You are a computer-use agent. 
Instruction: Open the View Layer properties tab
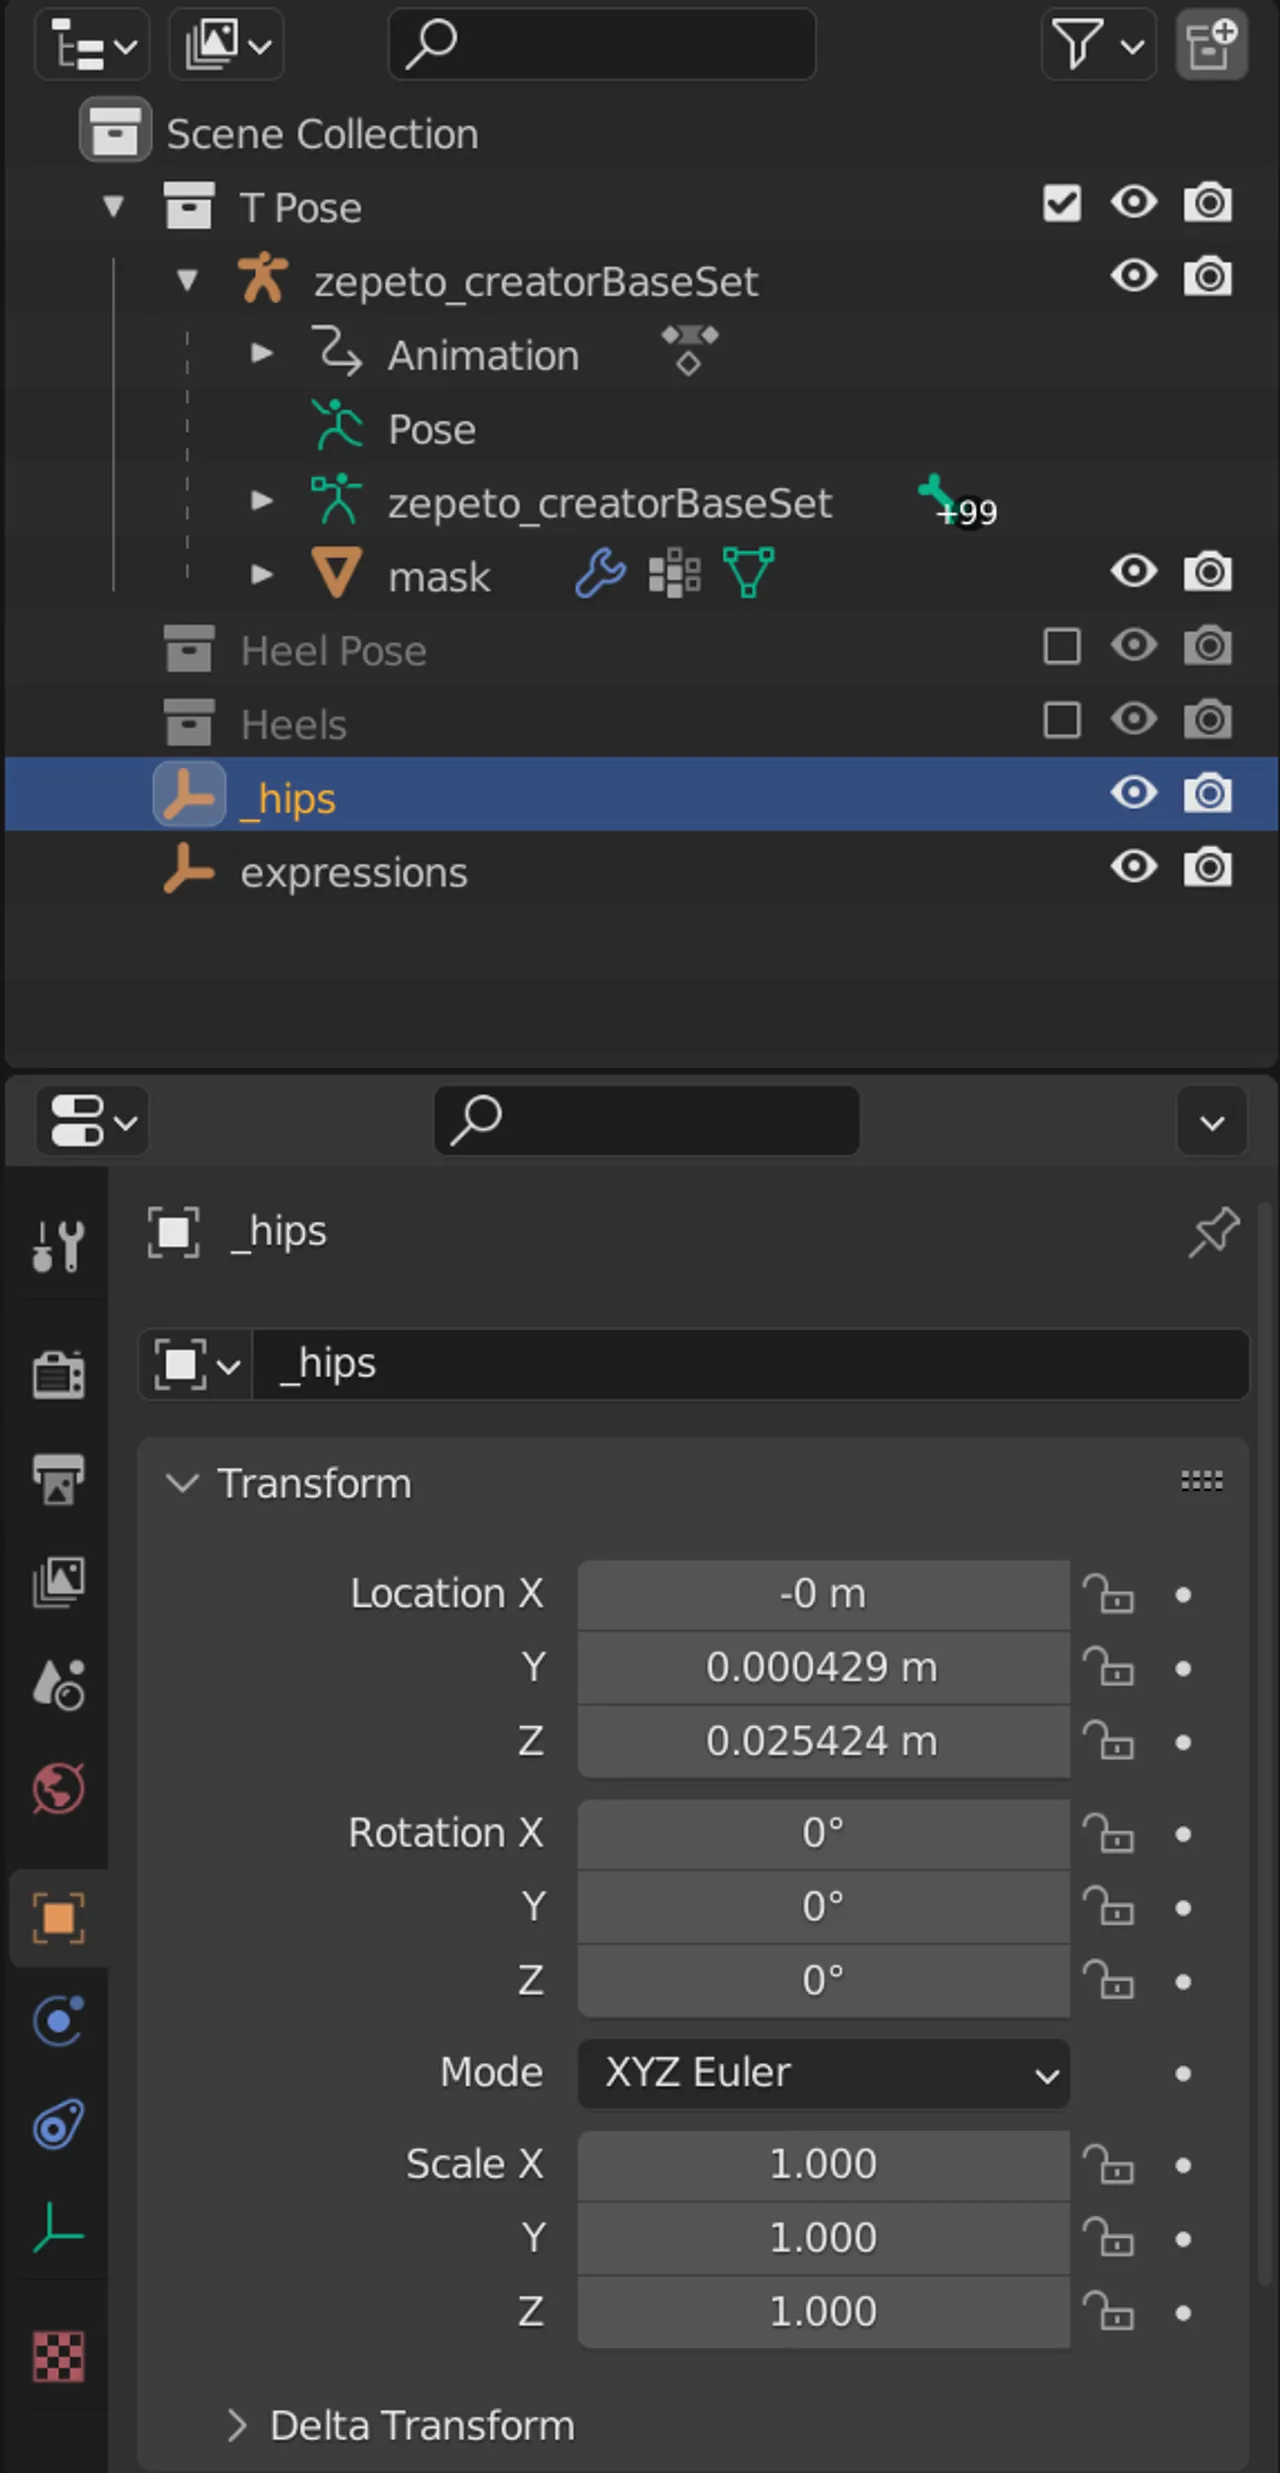(x=58, y=1582)
